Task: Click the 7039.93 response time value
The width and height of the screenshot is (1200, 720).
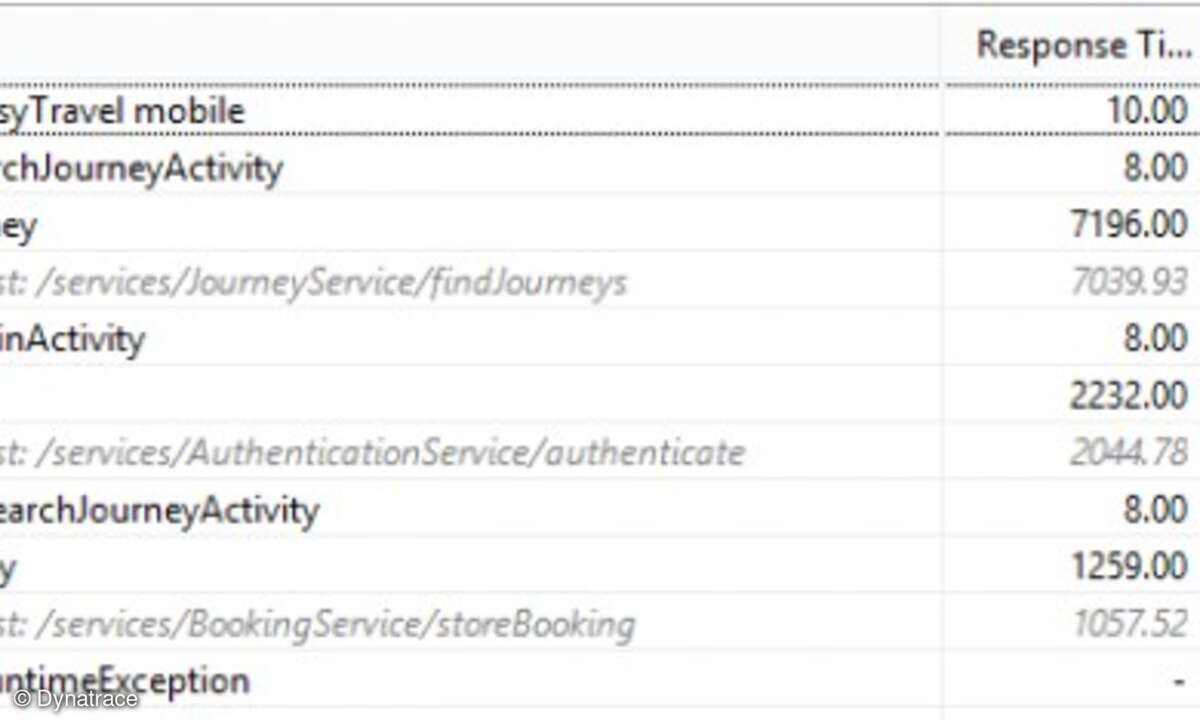Action: [1128, 283]
